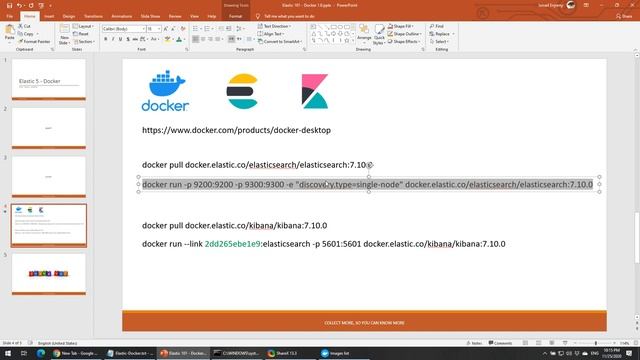Select slide 5 thumbnail

pyautogui.click(x=49, y=274)
